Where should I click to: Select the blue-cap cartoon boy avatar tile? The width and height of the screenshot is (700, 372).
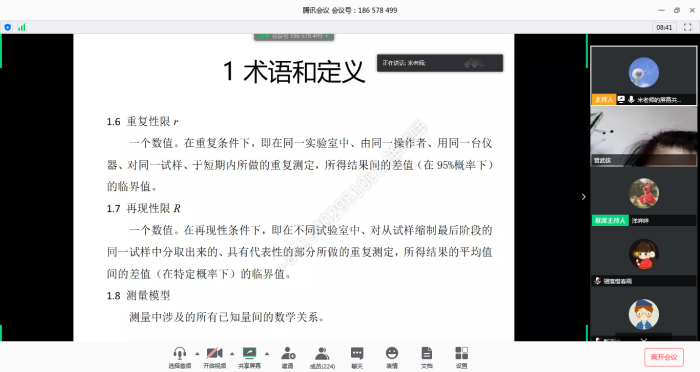pyautogui.click(x=643, y=315)
